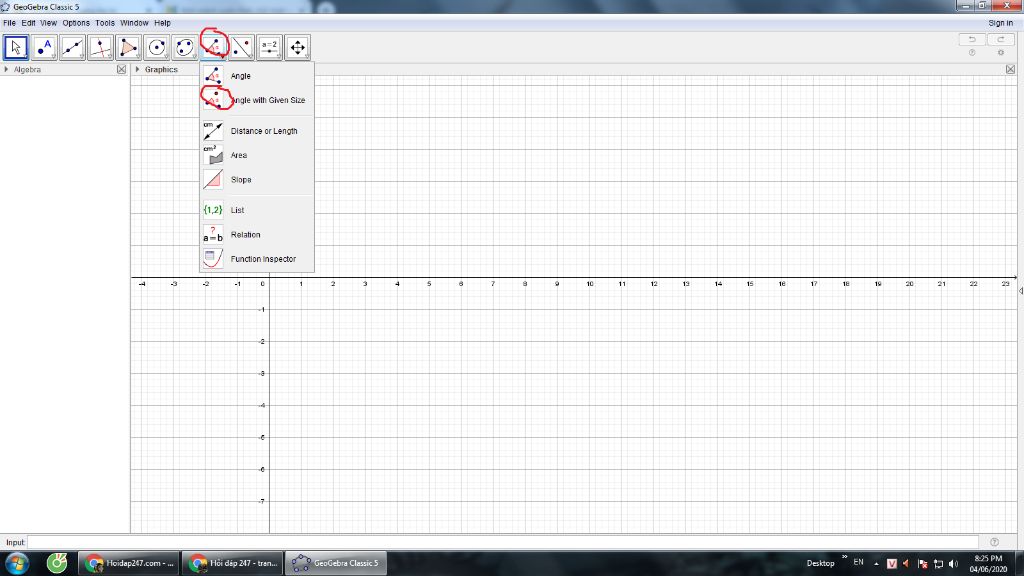Click the Redo arrow button
Screen dimensions: 1024x576
click(x=1000, y=40)
